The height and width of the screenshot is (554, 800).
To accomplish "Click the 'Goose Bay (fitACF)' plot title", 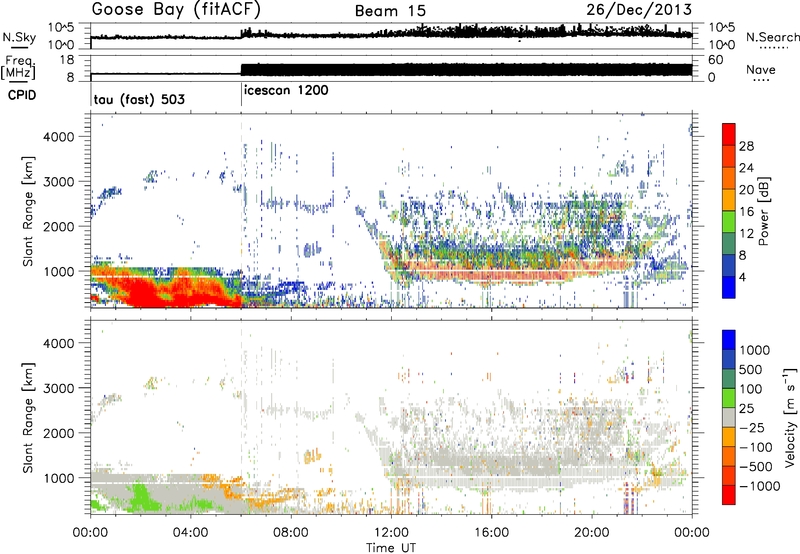I will point(176,10).
